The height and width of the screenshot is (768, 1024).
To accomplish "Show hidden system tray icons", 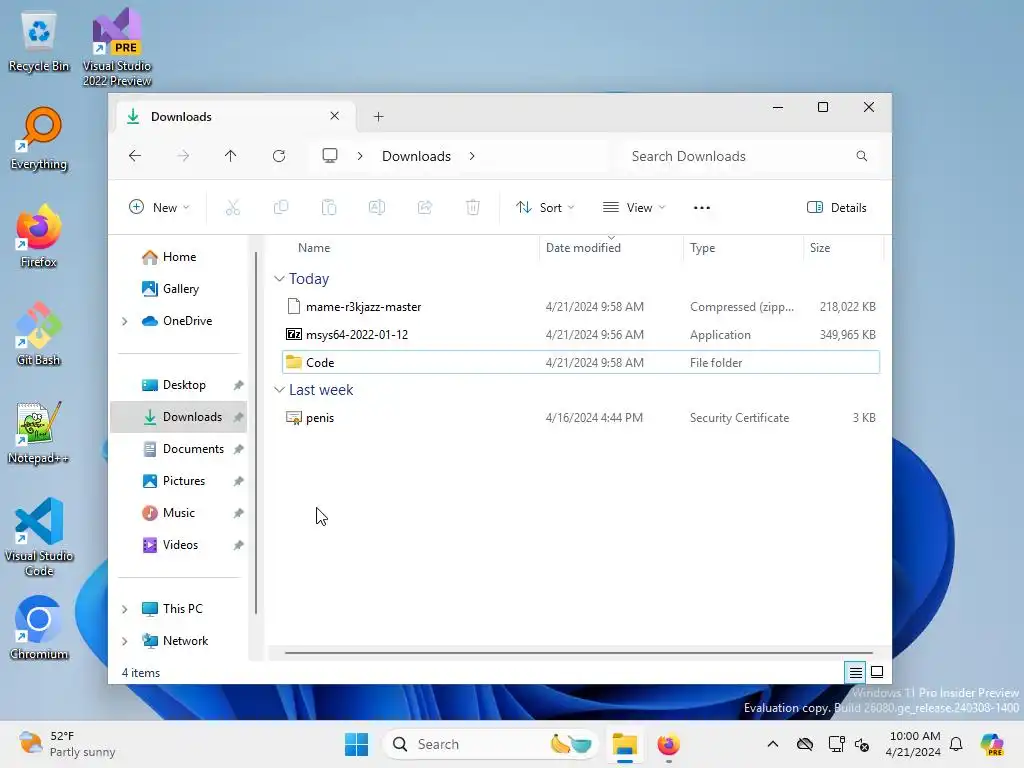I will (773, 744).
